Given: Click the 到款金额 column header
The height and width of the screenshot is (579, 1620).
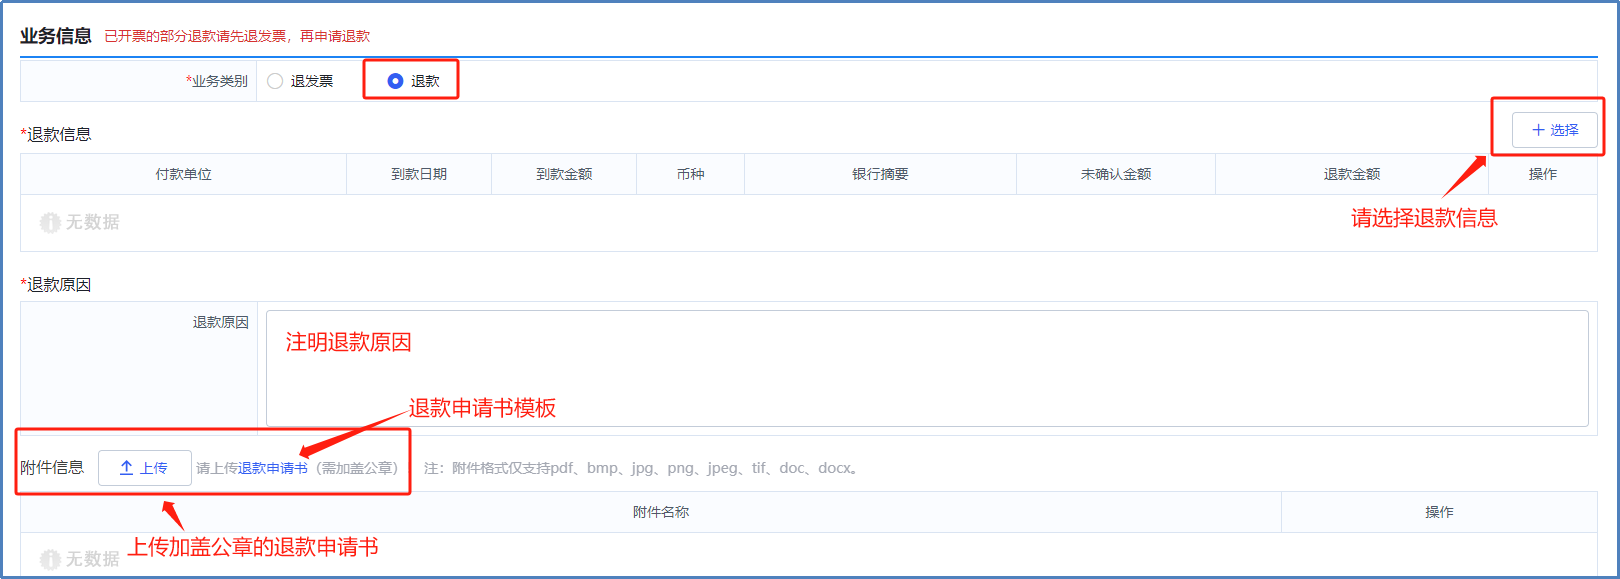Looking at the screenshot, I should point(564,174).
